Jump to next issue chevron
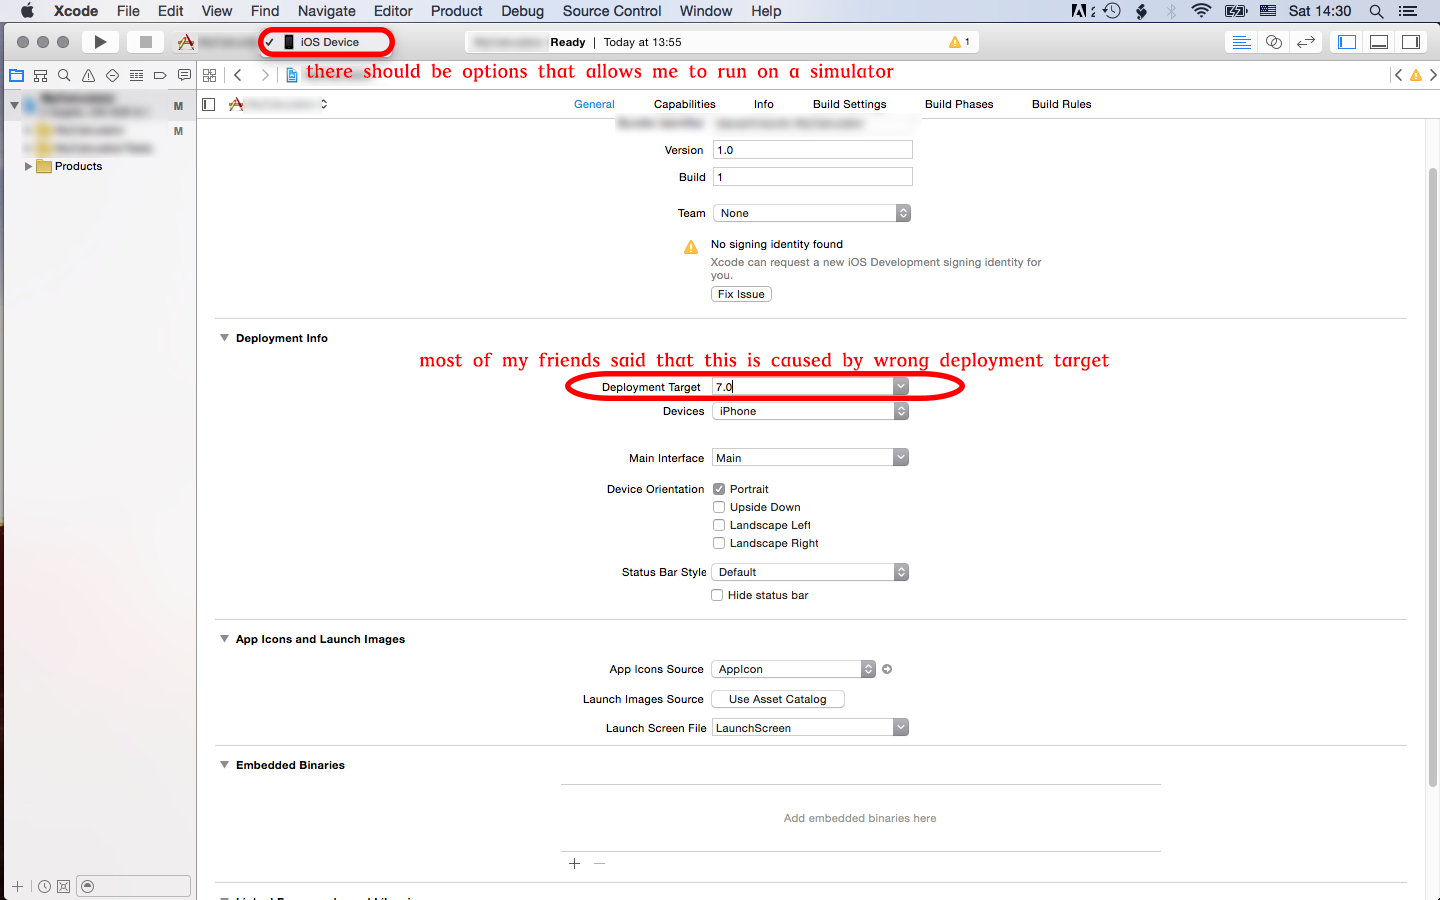This screenshot has height=900, width=1440. 1433,75
